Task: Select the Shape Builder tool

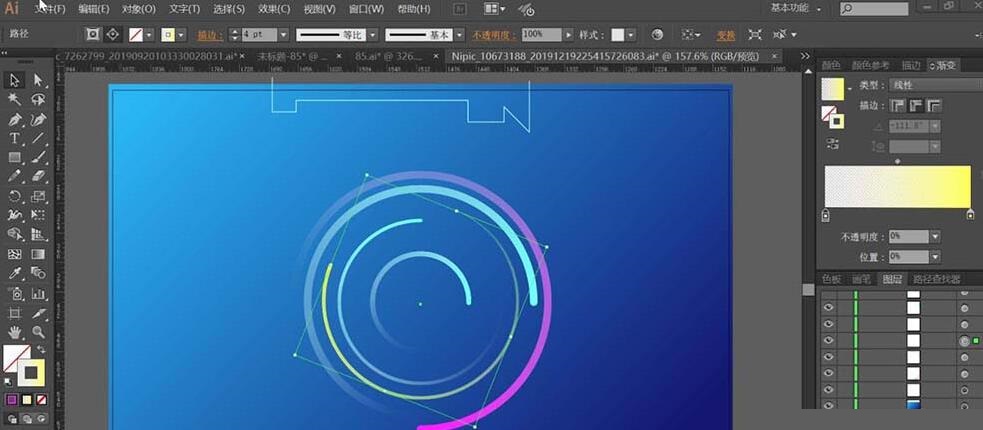Action: coord(14,234)
